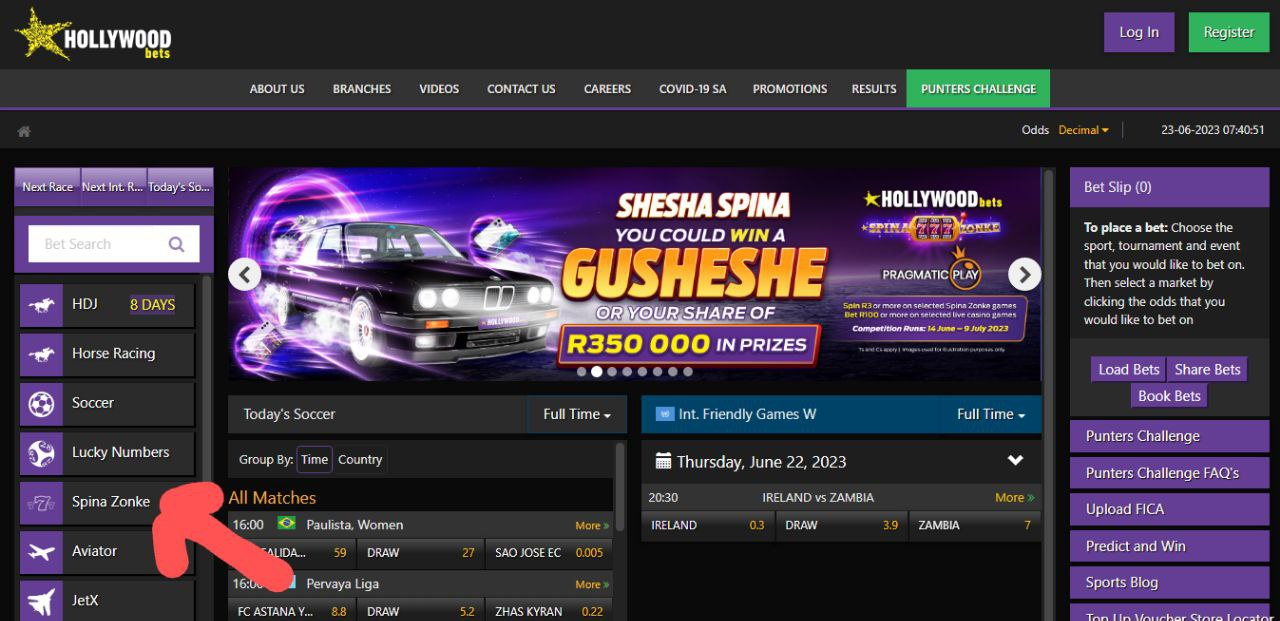Click the calendar icon beside Thursday date
1280x621 pixels.
[x=663, y=461]
